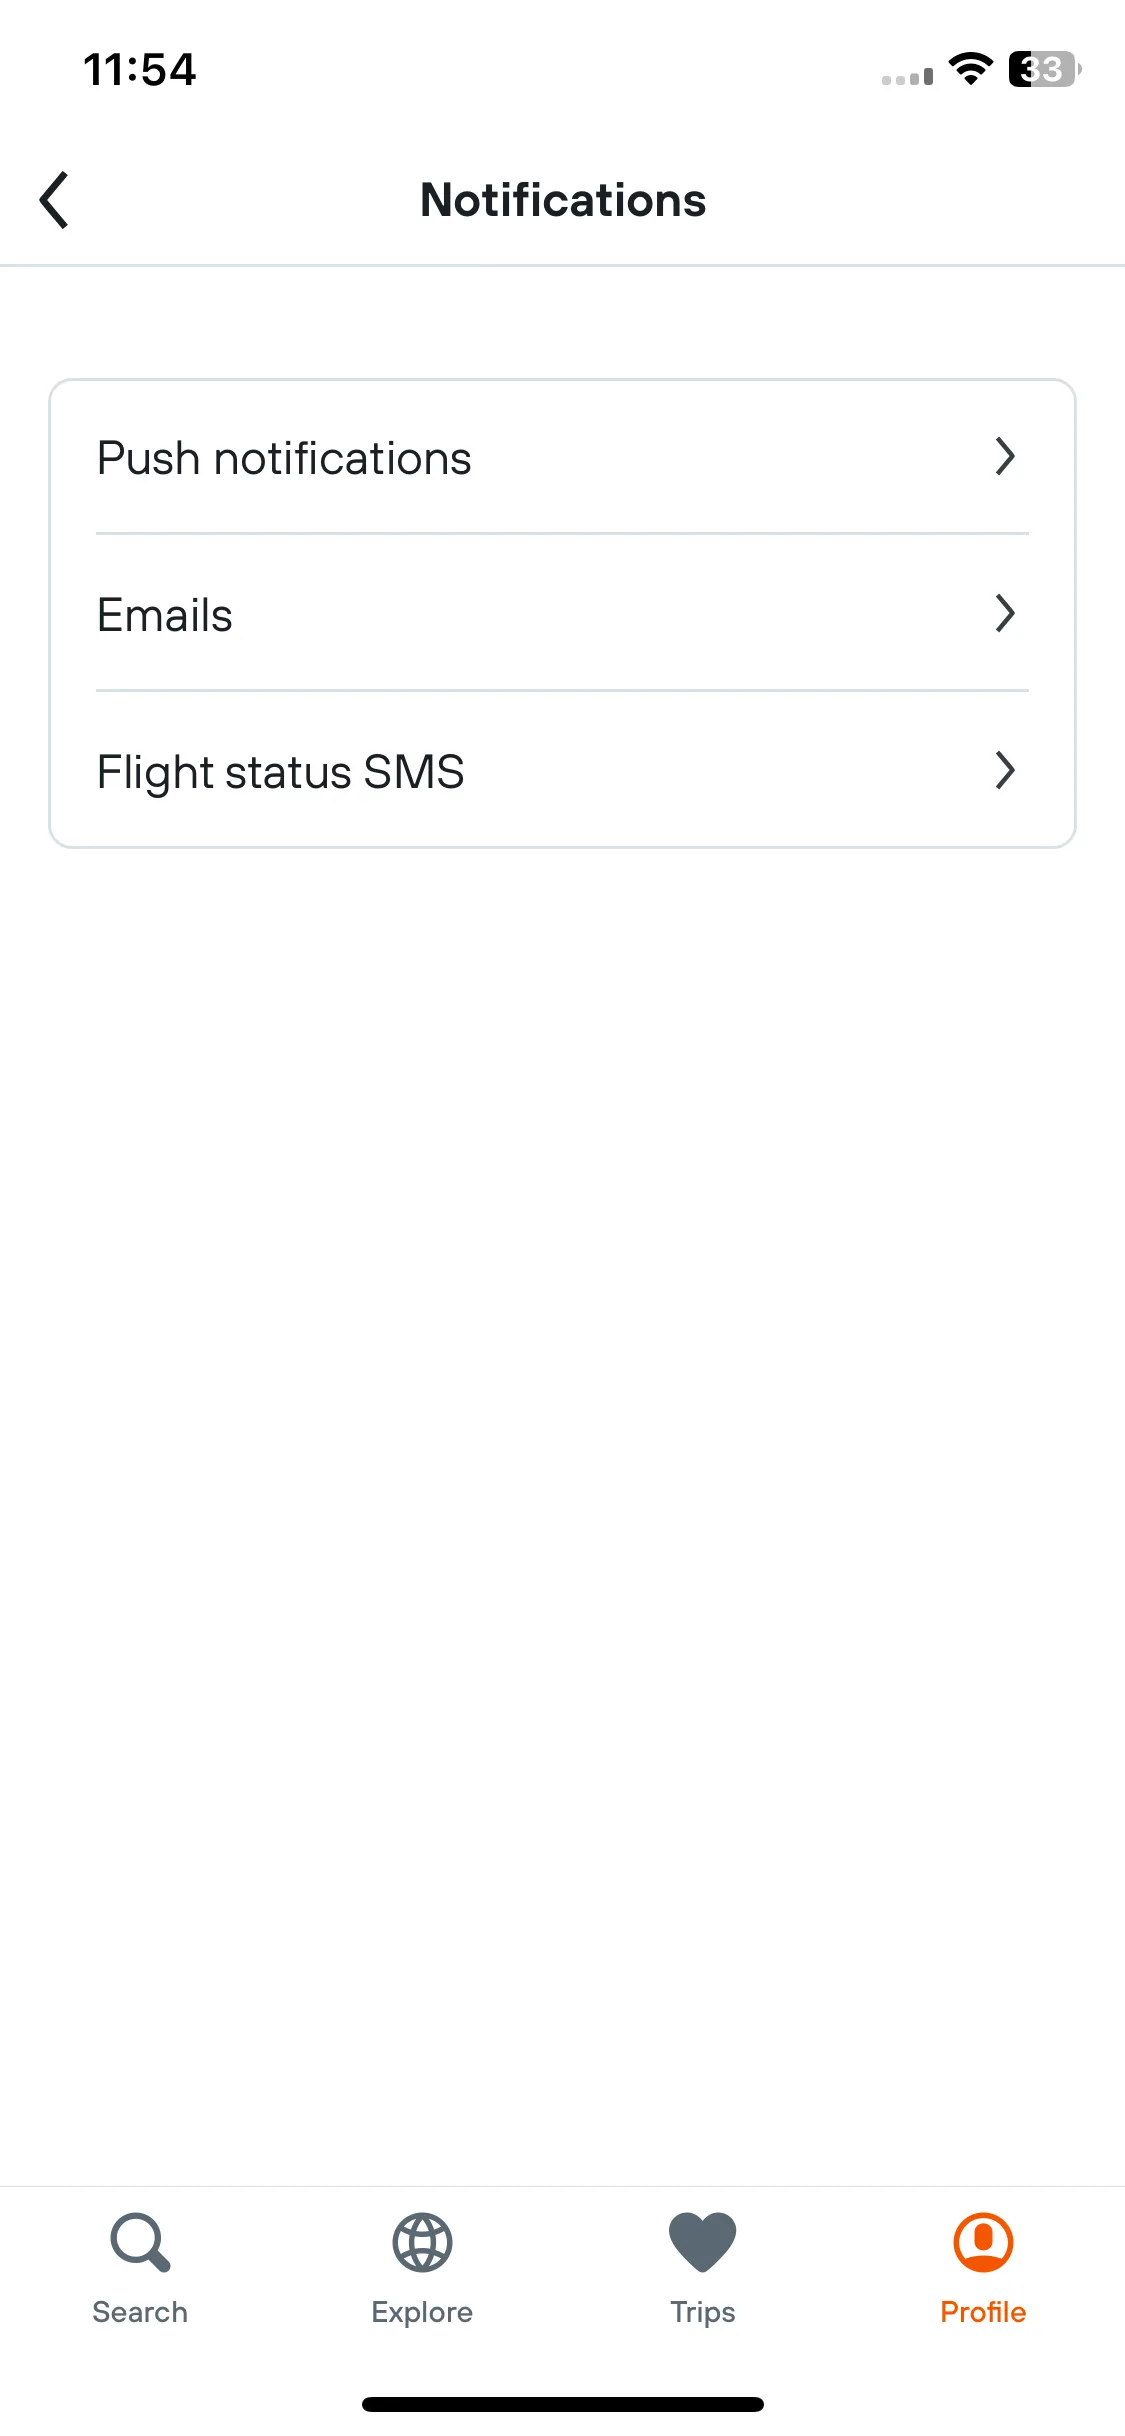This screenshot has width=1125, height=2436.
Task: Expand Flight status SMS via its chevron
Action: click(x=1006, y=771)
